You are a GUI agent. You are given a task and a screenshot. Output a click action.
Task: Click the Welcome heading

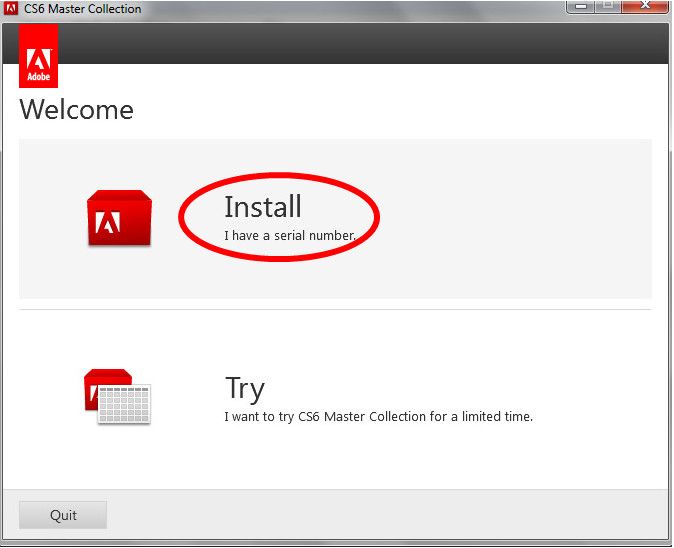coord(77,110)
